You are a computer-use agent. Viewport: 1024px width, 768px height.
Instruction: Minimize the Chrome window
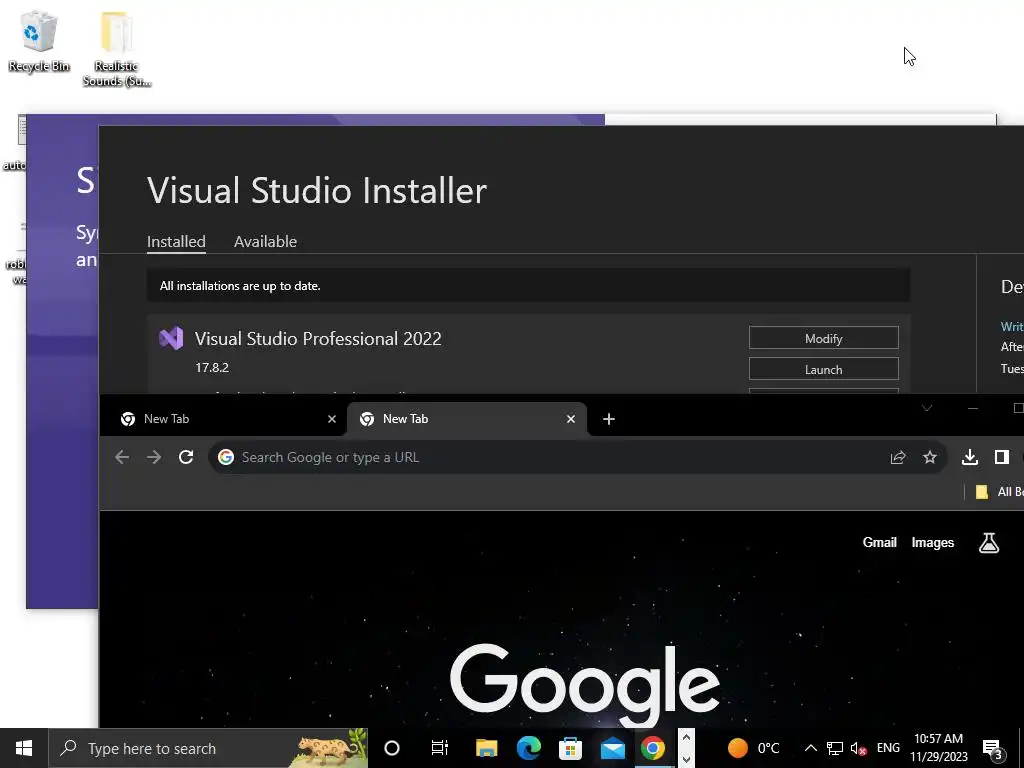972,408
